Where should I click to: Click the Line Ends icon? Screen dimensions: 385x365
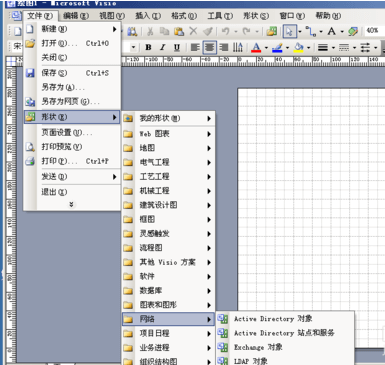365,47
